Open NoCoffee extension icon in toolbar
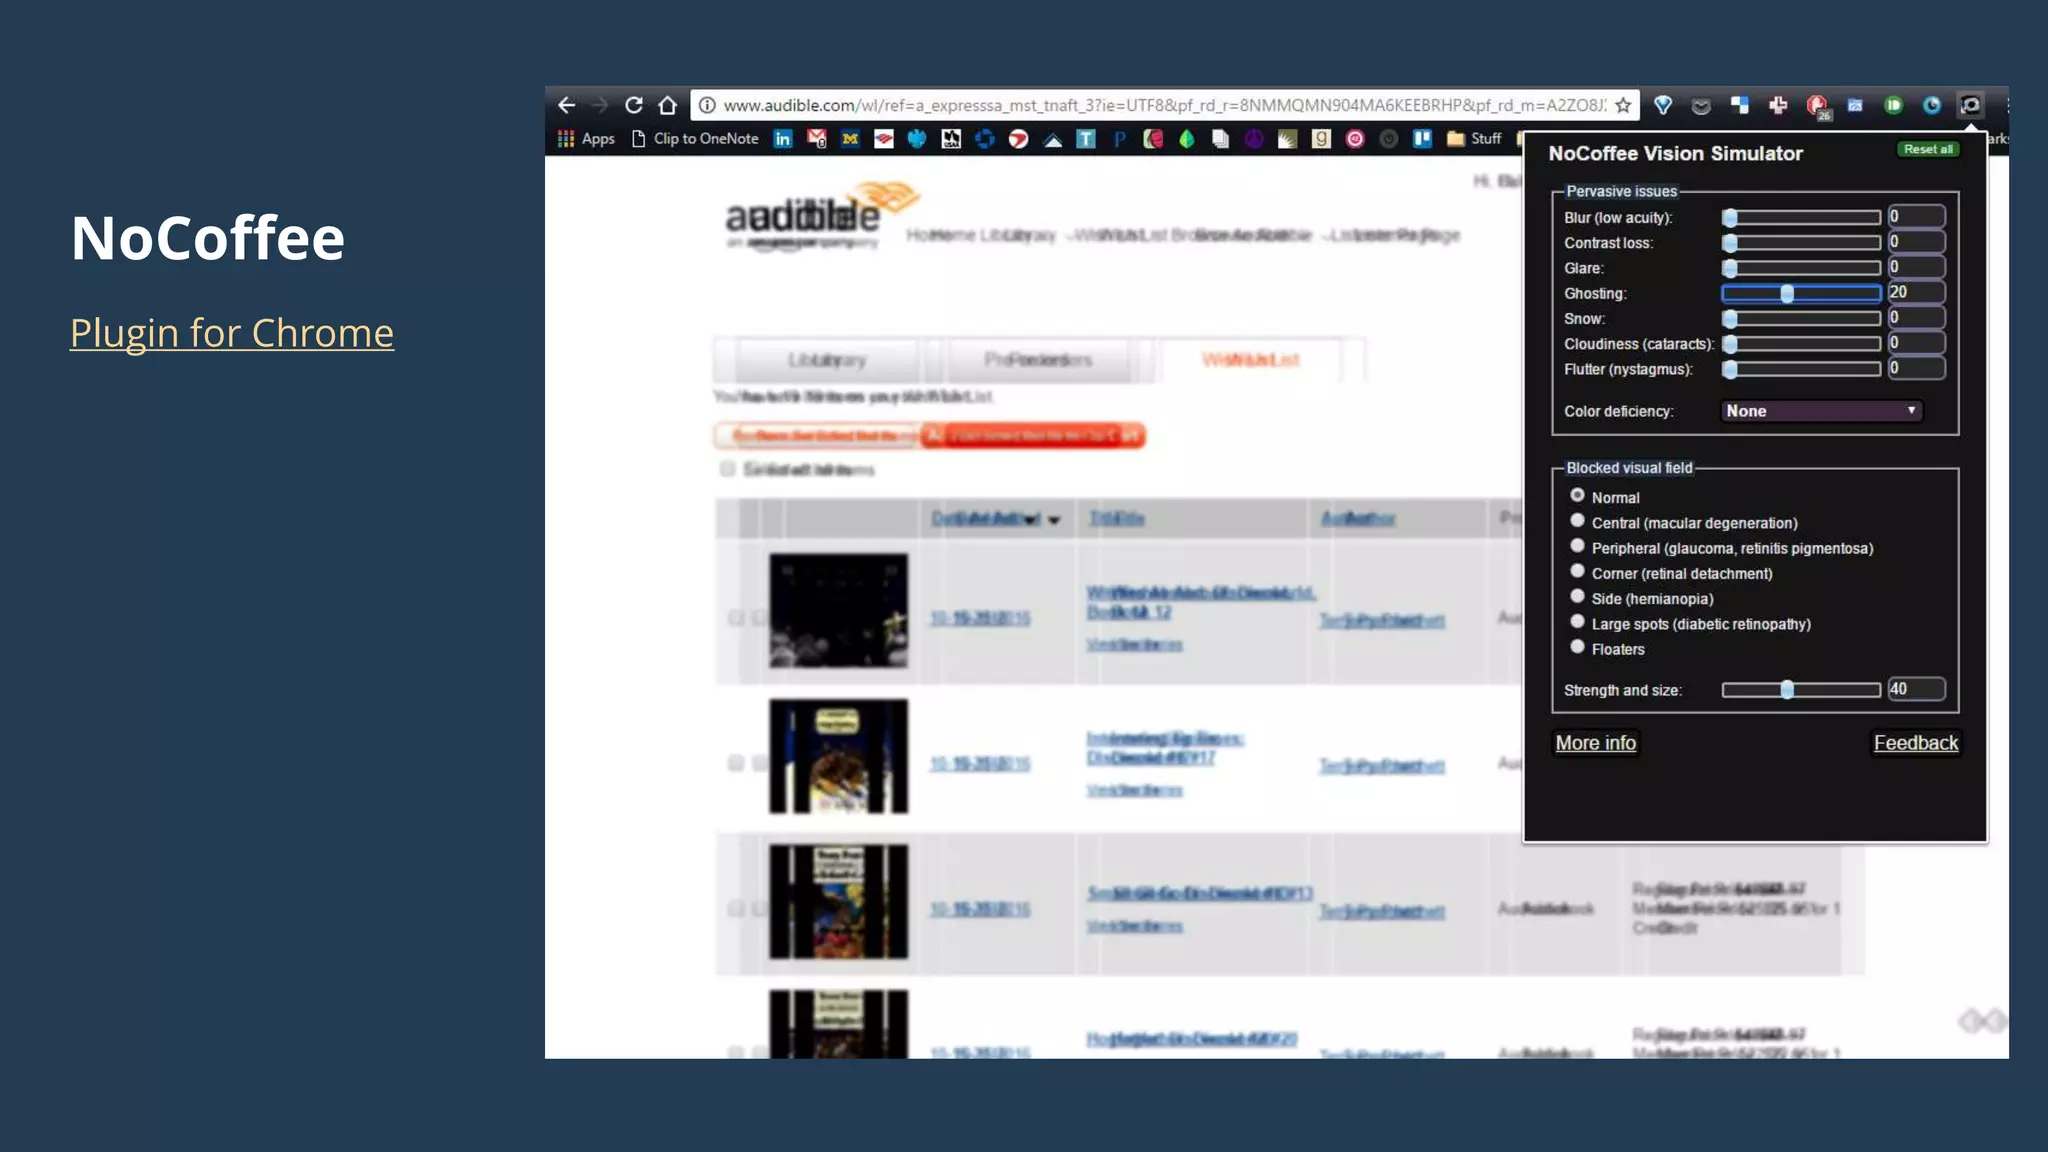The width and height of the screenshot is (2048, 1152). point(1970,105)
